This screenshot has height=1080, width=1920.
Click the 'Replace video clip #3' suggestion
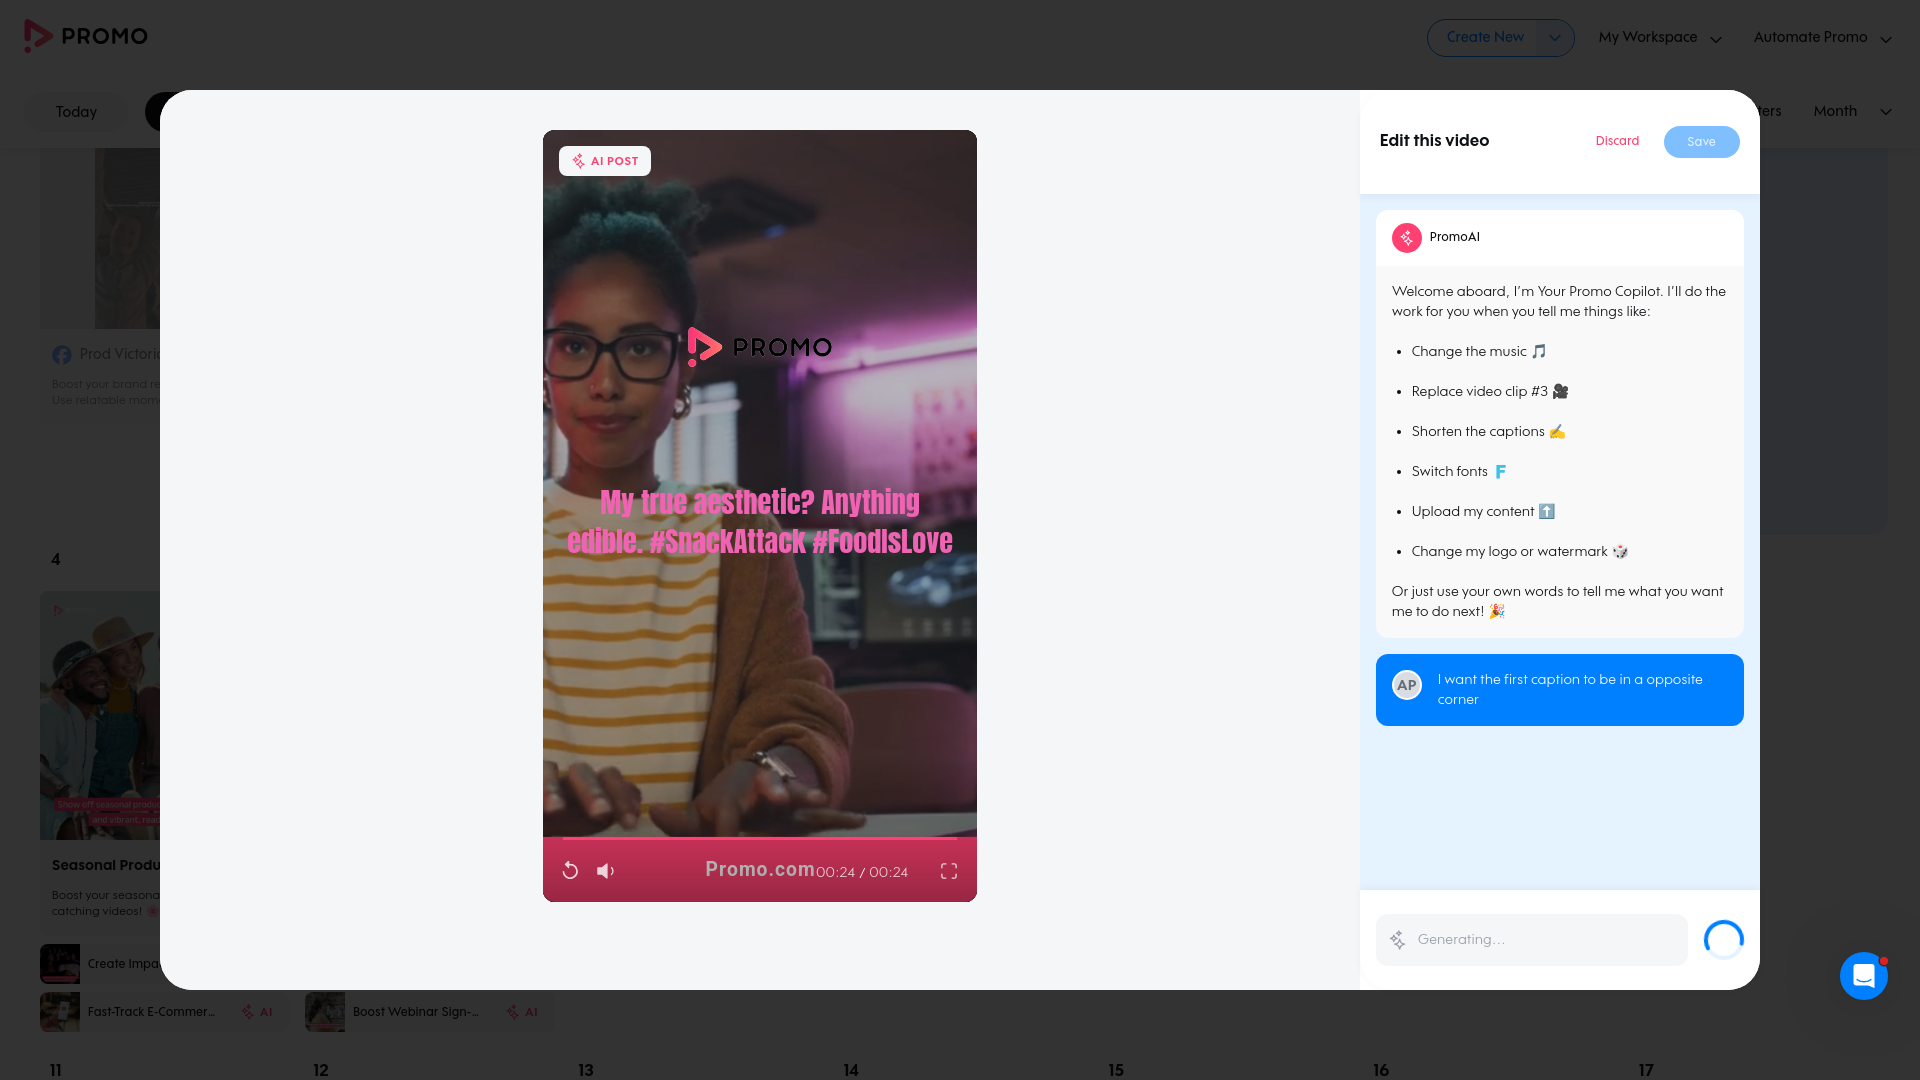1490,392
